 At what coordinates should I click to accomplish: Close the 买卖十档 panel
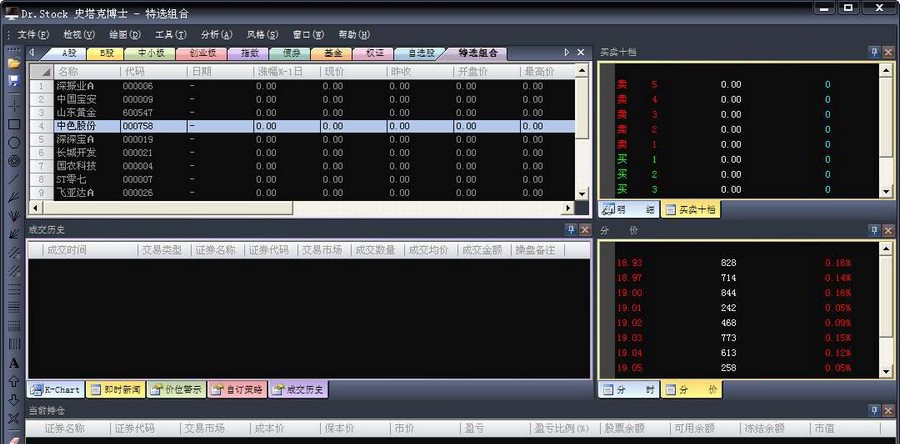[x=888, y=52]
